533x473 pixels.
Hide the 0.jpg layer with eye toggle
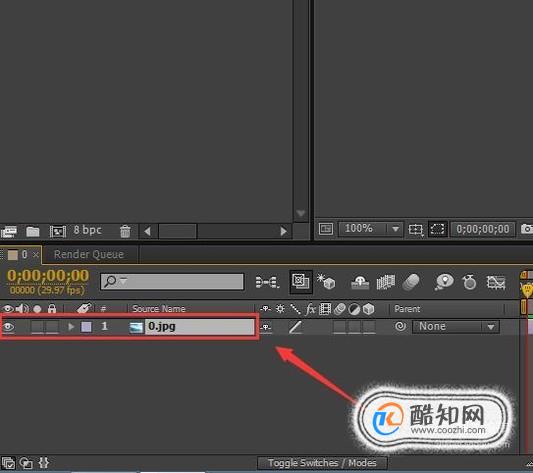(8, 327)
